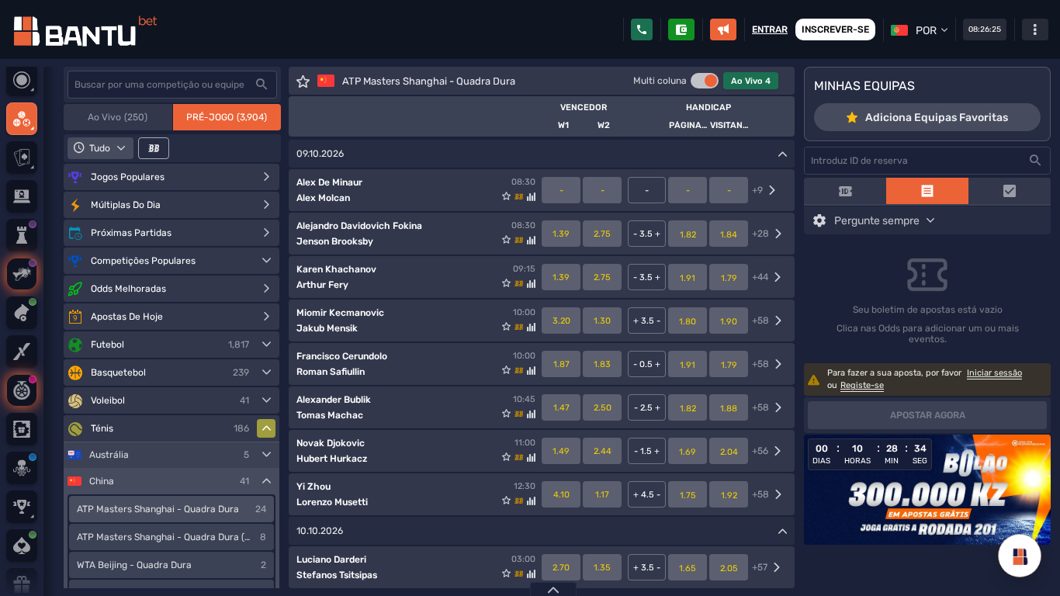Screen dimensions: 1060x596
Task: Select the orange bet list tab in bet slip
Action: pyautogui.click(x=927, y=191)
